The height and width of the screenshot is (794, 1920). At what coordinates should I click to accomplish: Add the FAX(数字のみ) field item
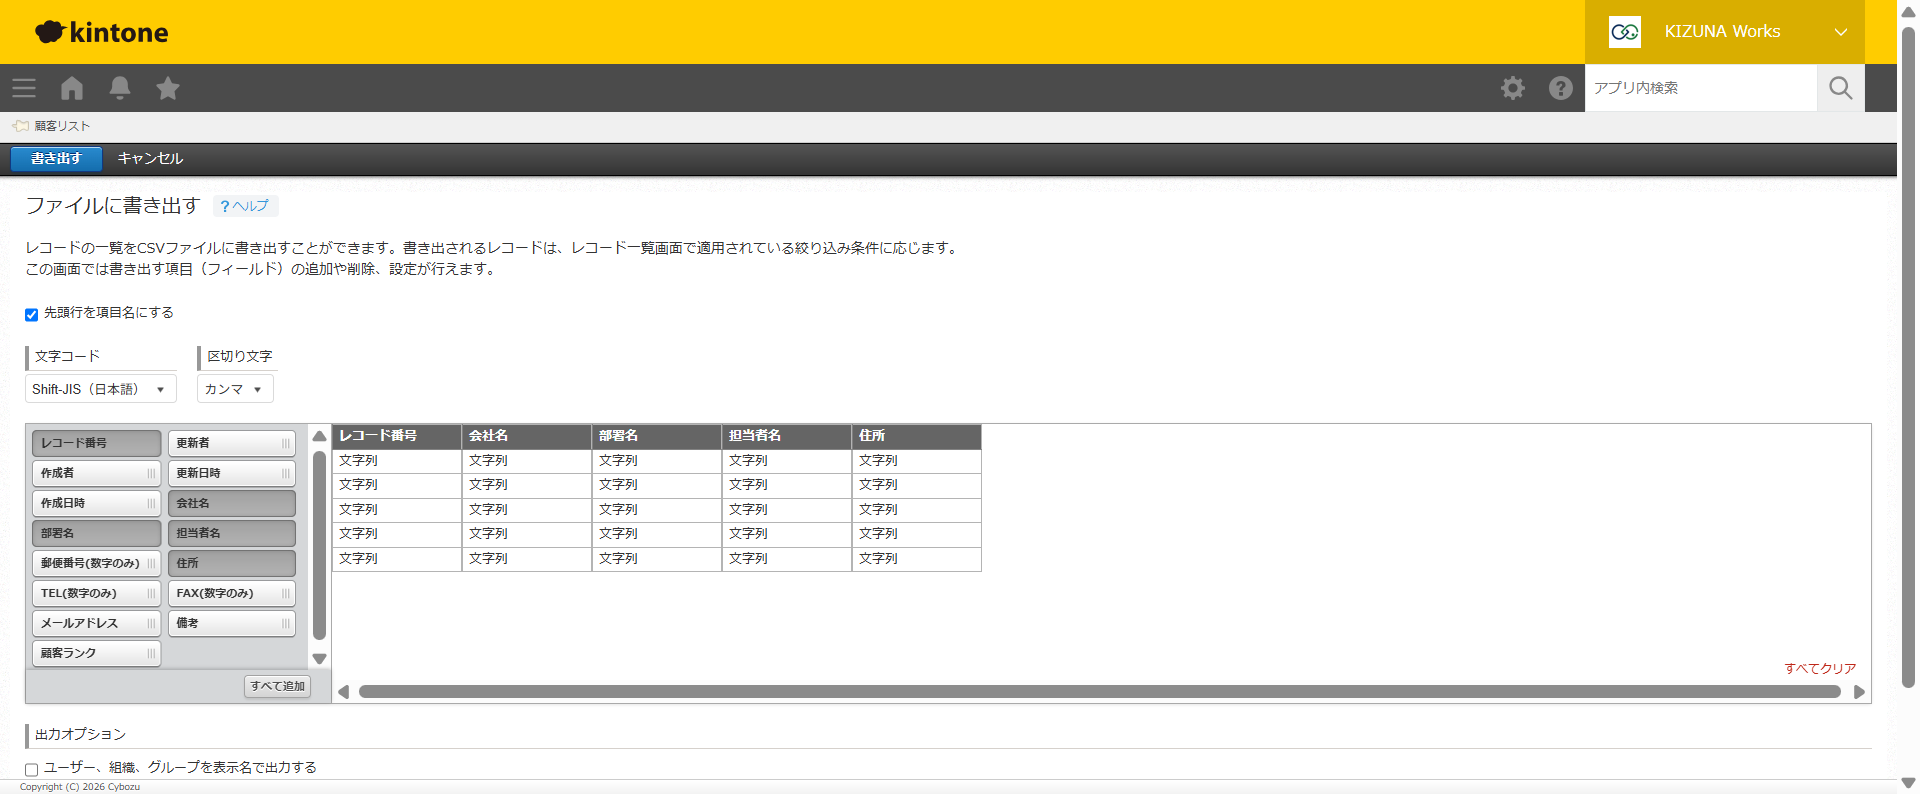pos(232,593)
